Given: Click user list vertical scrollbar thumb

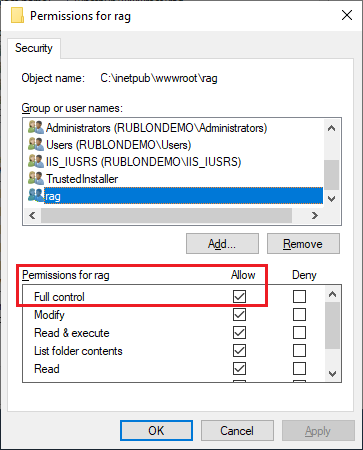Looking at the screenshot, I should coord(331,175).
